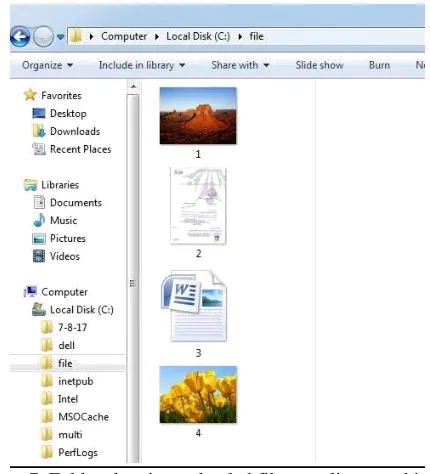Select Favorites in navigation pane
430x474 pixels.
click(x=61, y=96)
